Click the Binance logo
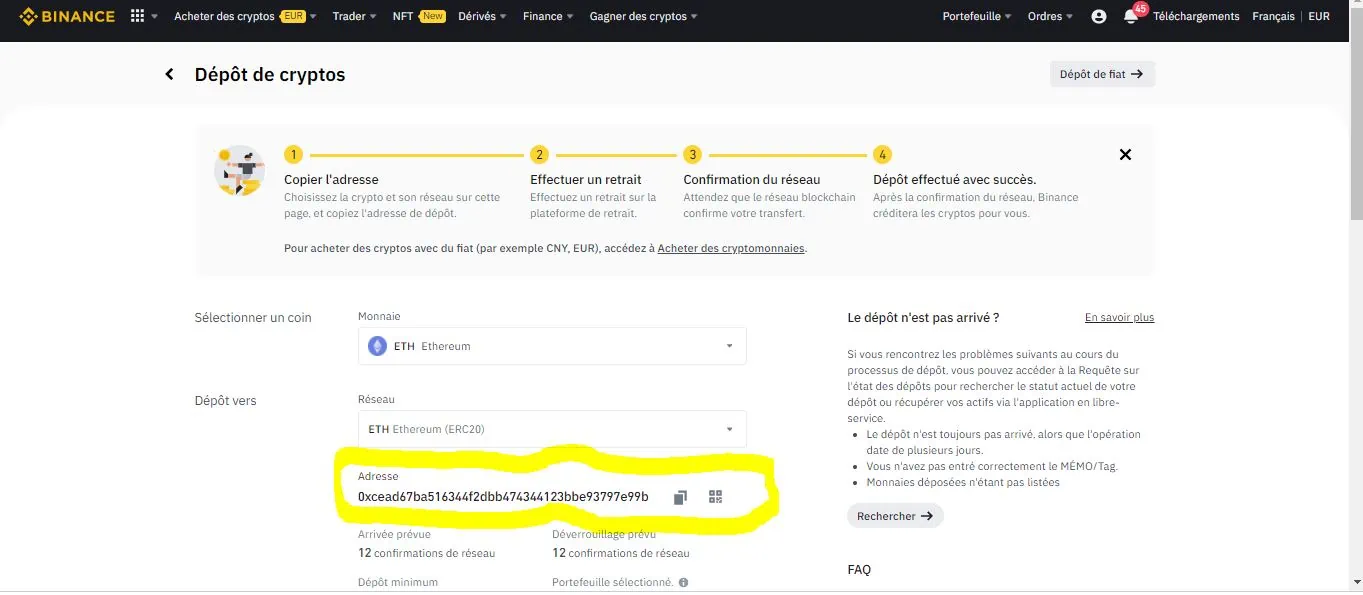 (x=67, y=16)
